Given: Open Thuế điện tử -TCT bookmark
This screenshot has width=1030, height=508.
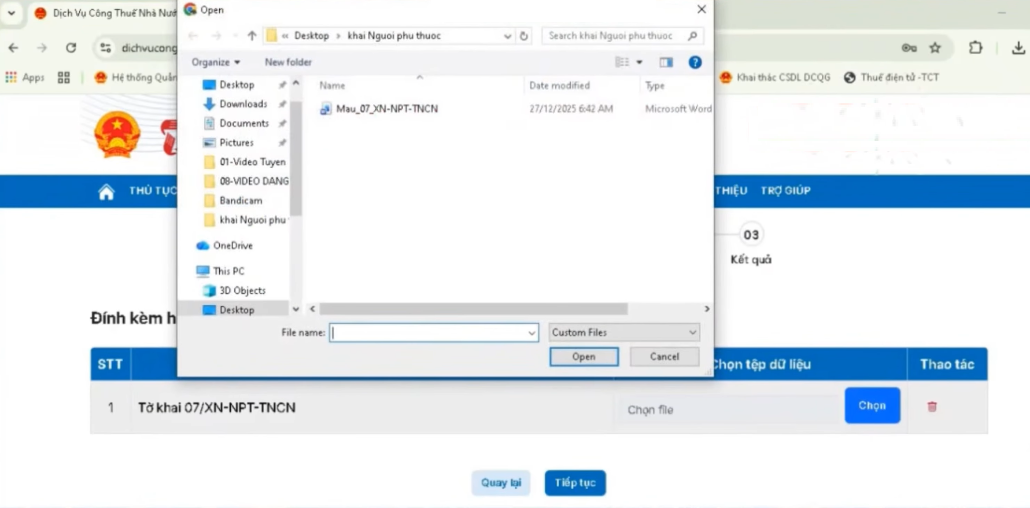Looking at the screenshot, I should (x=891, y=78).
